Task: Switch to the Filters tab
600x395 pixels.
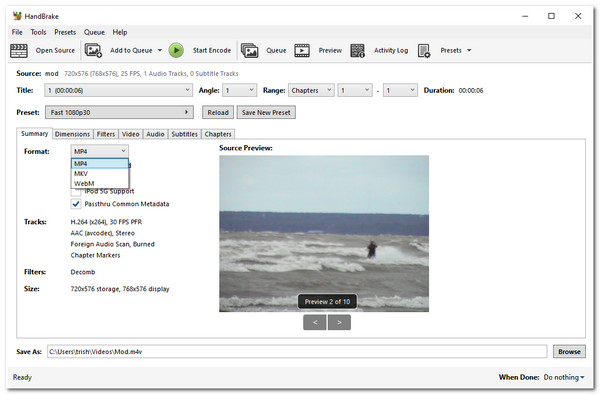Action: pyautogui.click(x=106, y=134)
